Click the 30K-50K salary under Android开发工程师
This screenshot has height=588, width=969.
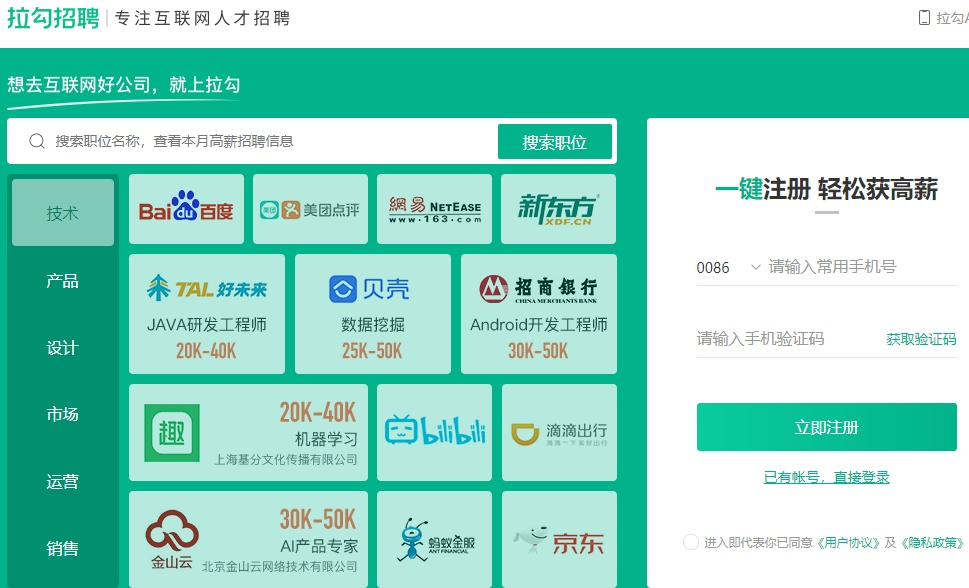(538, 351)
